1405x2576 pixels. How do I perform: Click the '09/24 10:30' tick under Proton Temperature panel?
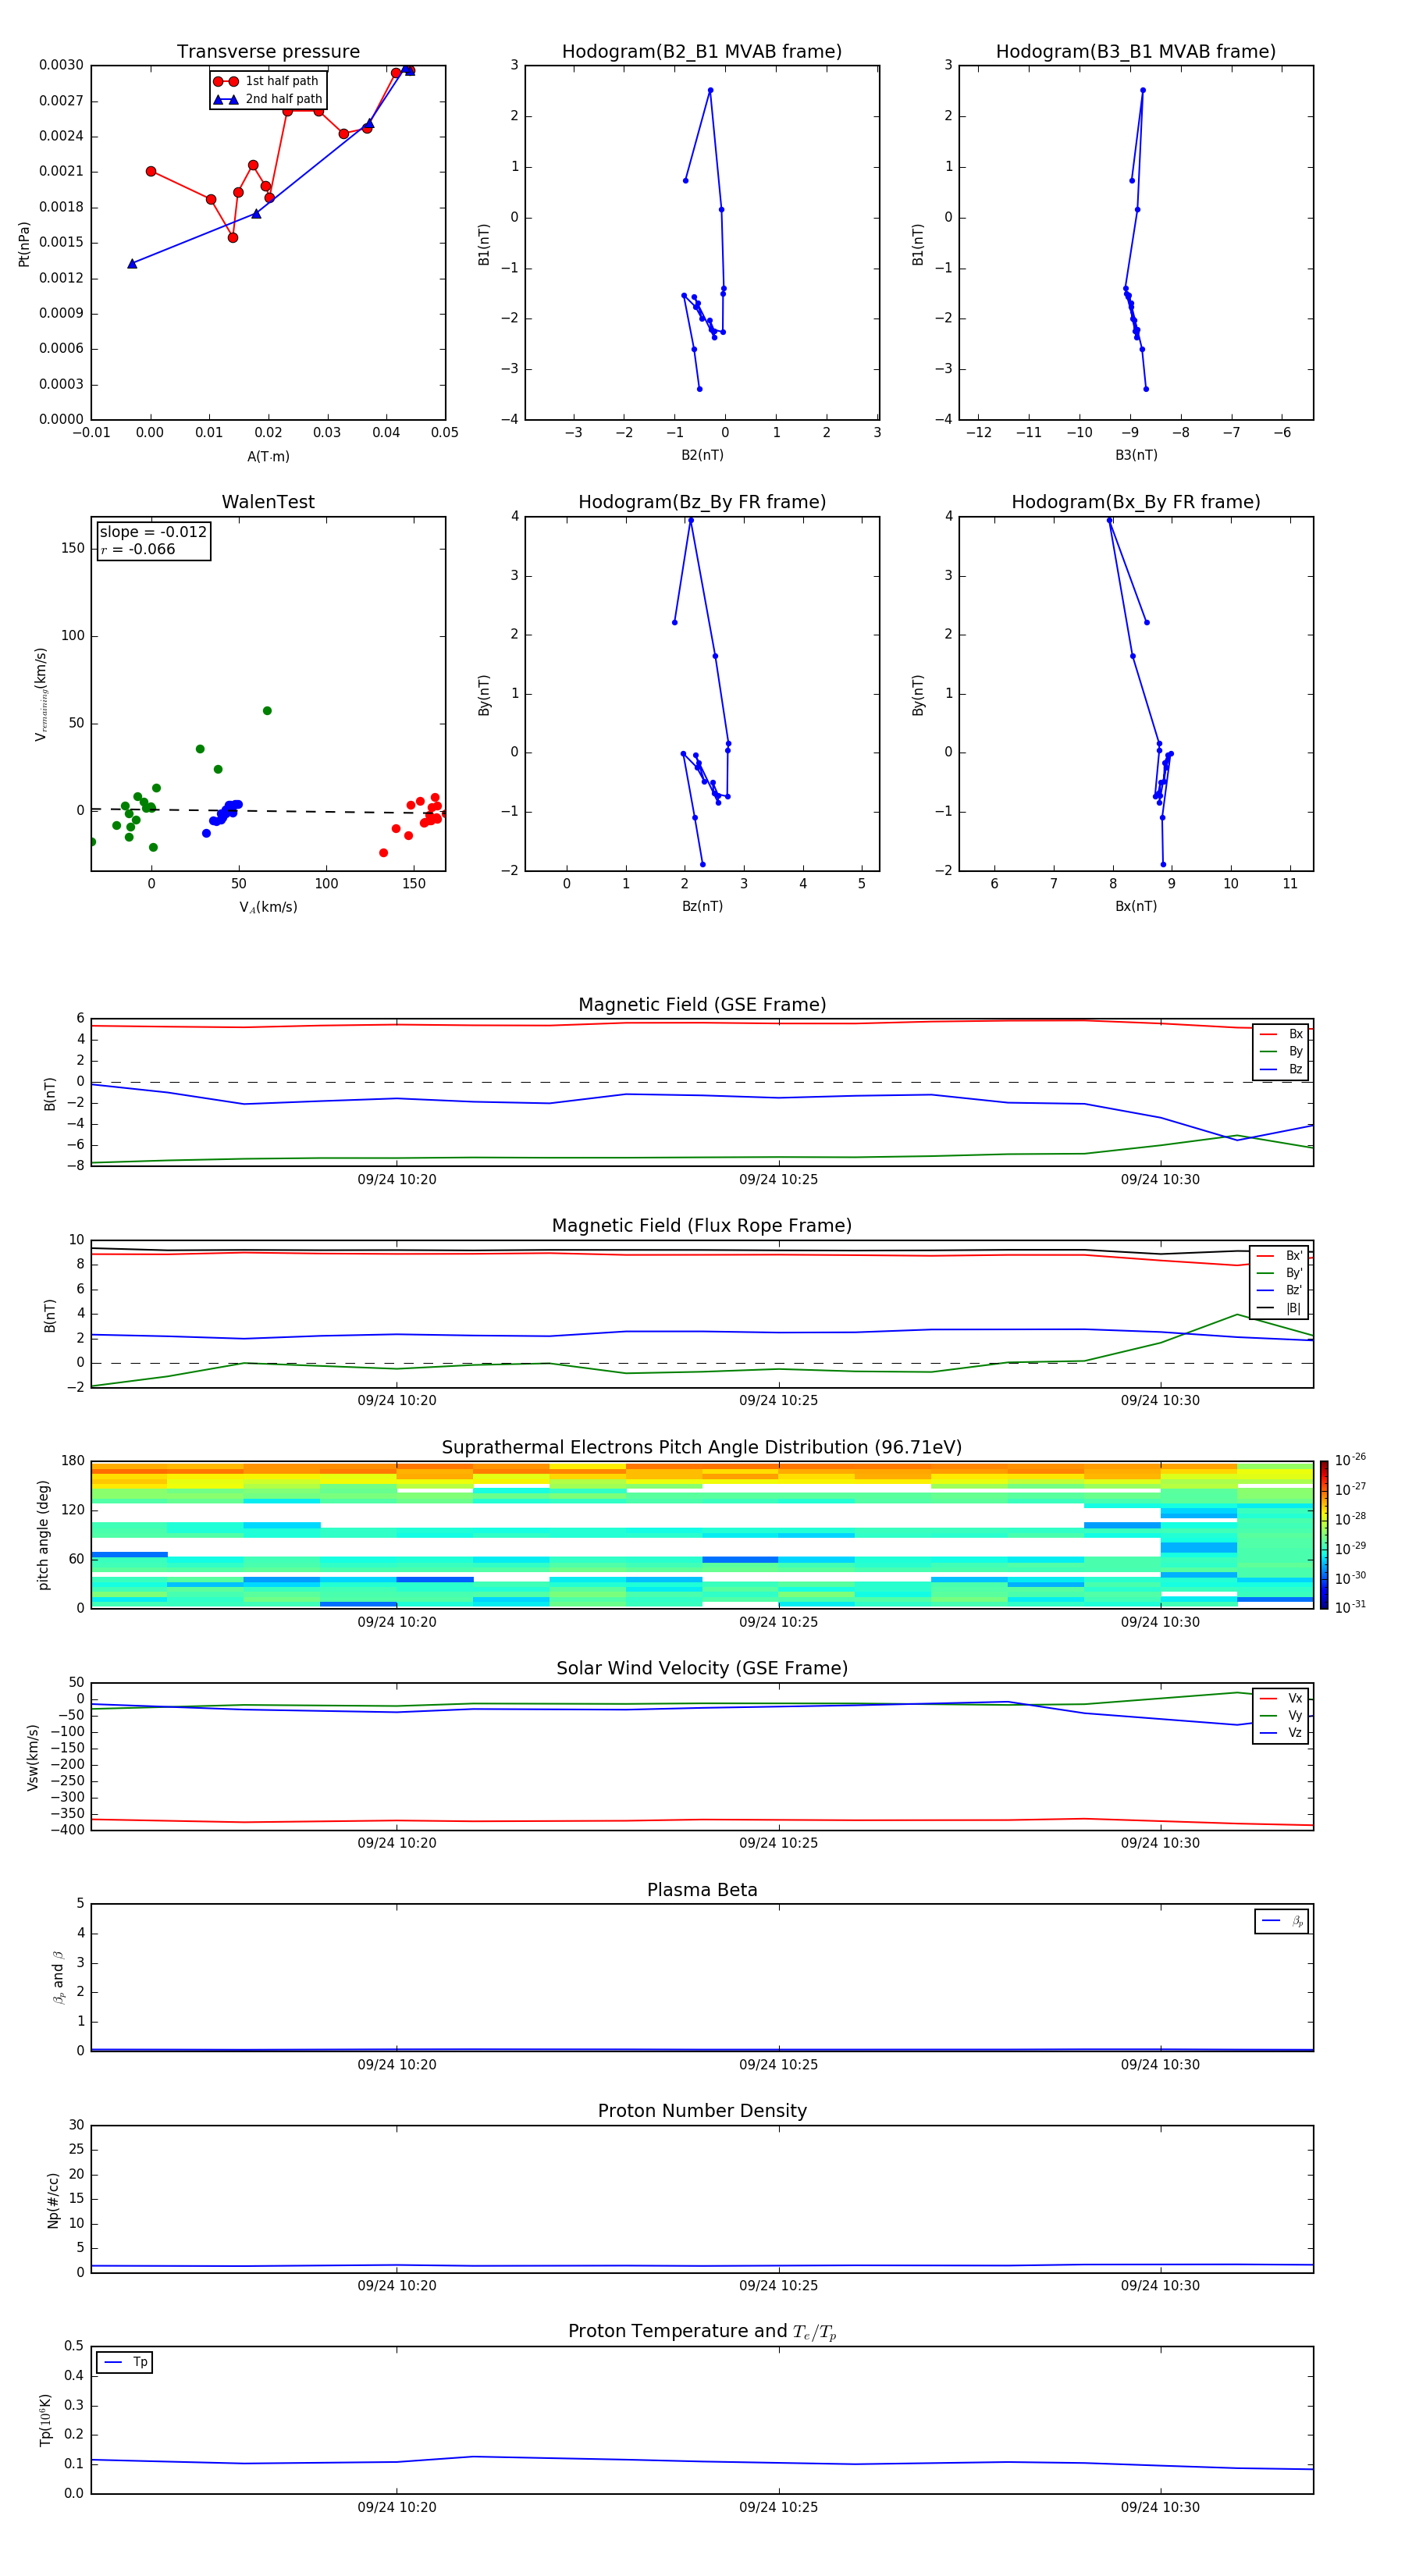(1160, 2507)
